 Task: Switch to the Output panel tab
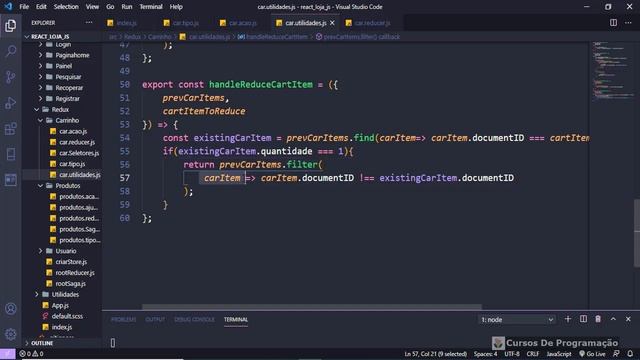tap(155, 320)
